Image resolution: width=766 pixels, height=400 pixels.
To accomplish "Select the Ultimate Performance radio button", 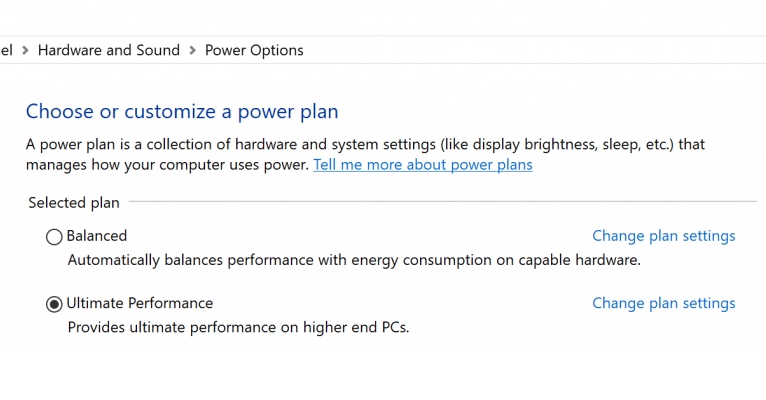I will coord(54,304).
